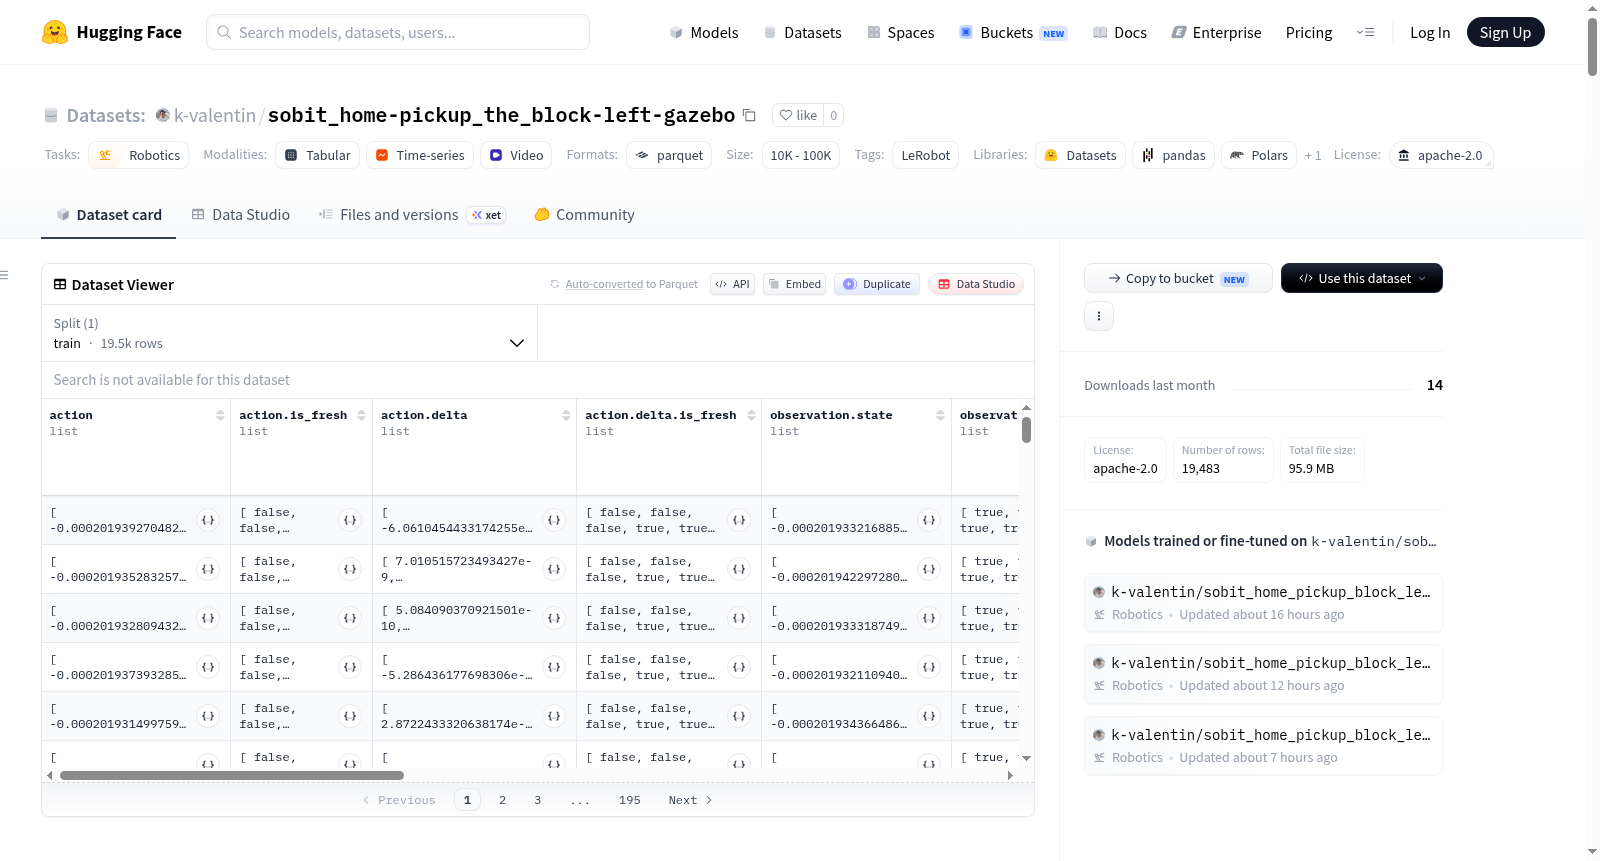1600x861 pixels.
Task: Open Spaces in top navigation
Action: point(900,32)
